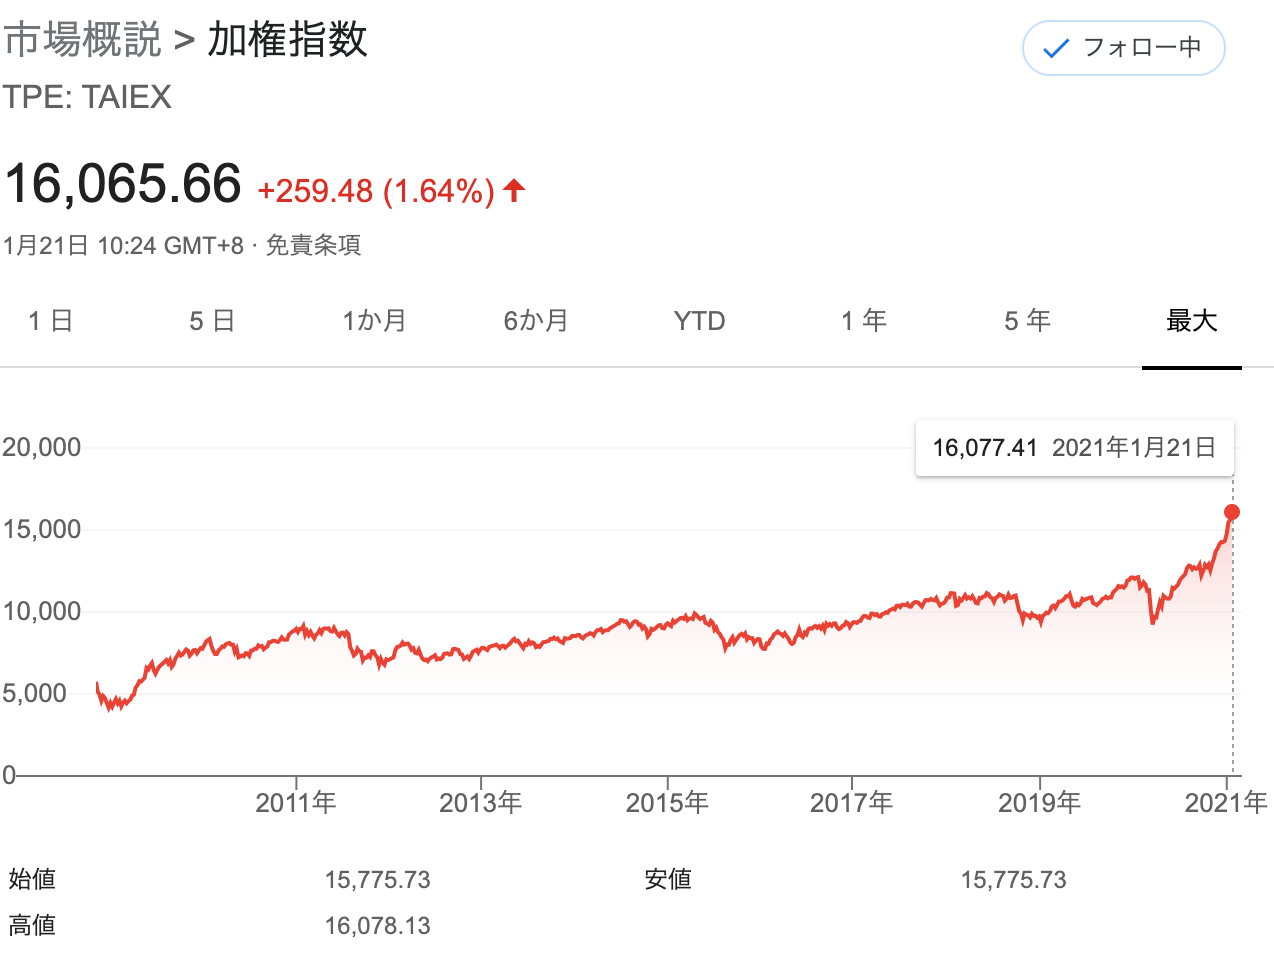
Task: Click the red data point on chart
Action: pos(1232,512)
